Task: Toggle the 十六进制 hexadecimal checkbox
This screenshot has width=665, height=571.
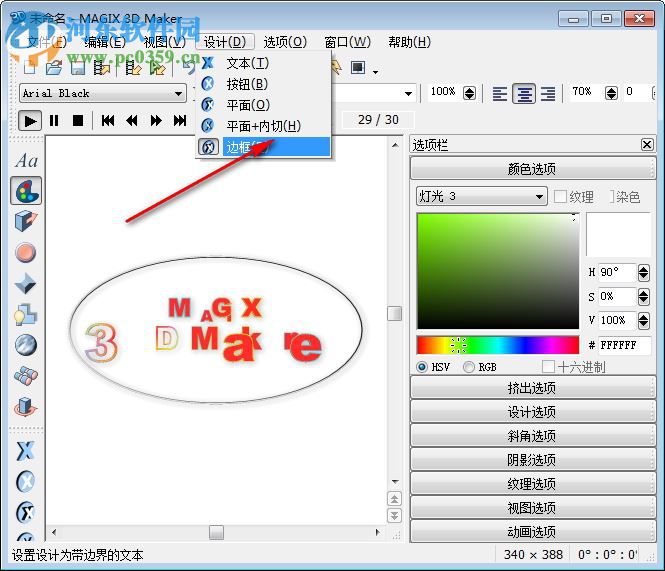Action: pos(548,367)
